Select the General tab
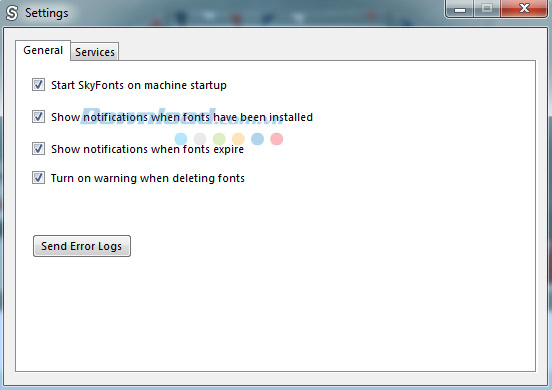552x390 pixels. click(43, 50)
